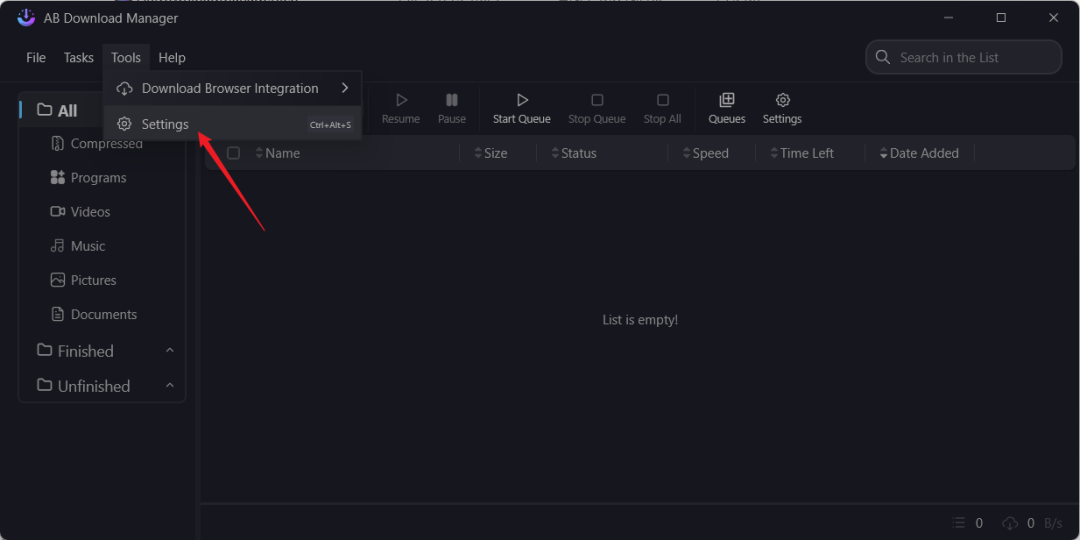The image size is (1080, 540).
Task: Tick the select-all checkbox in list header
Action: [233, 153]
